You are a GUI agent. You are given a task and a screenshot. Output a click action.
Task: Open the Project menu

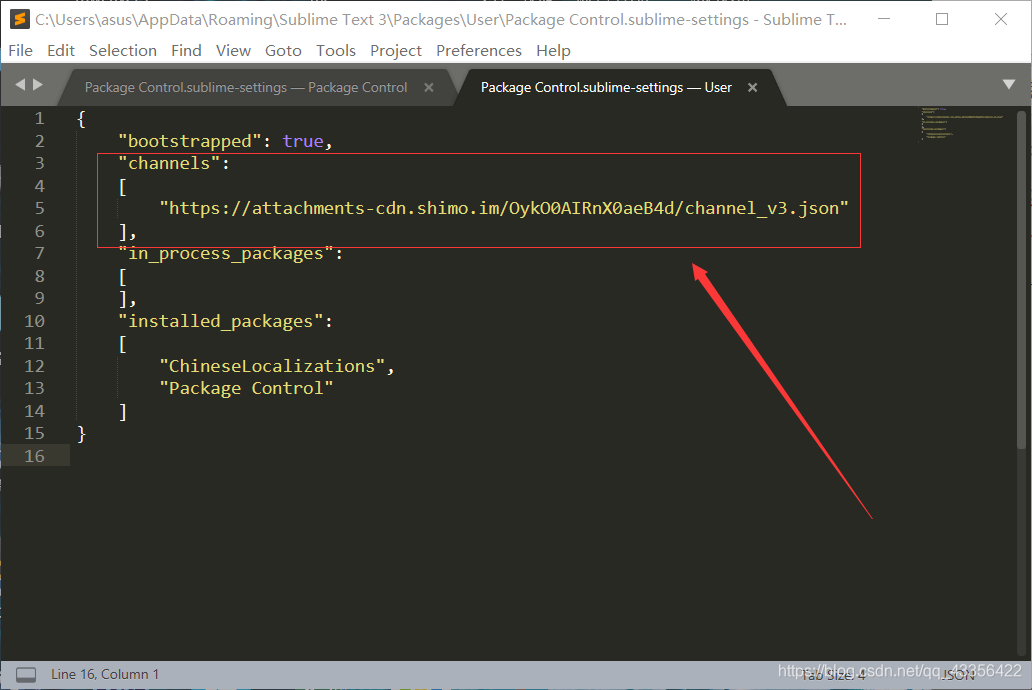coord(396,51)
